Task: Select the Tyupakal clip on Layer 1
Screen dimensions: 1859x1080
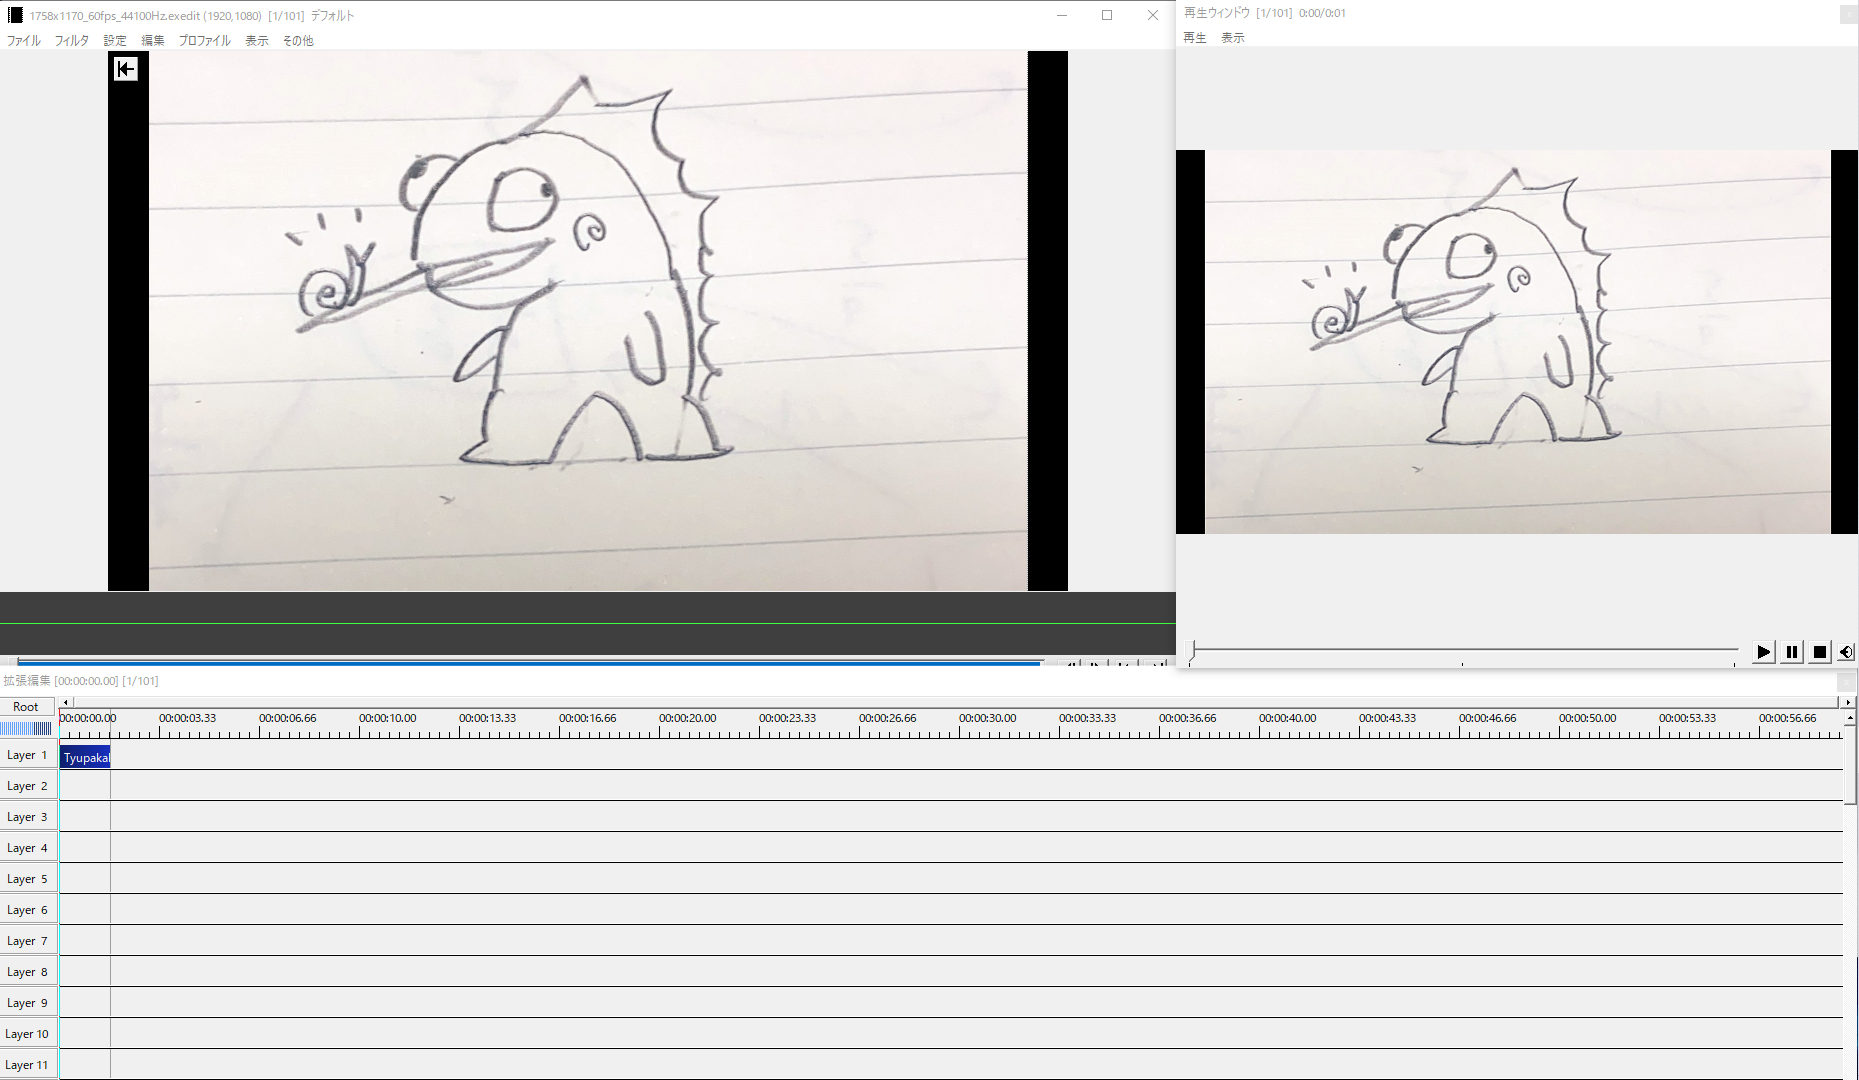Action: (85, 758)
